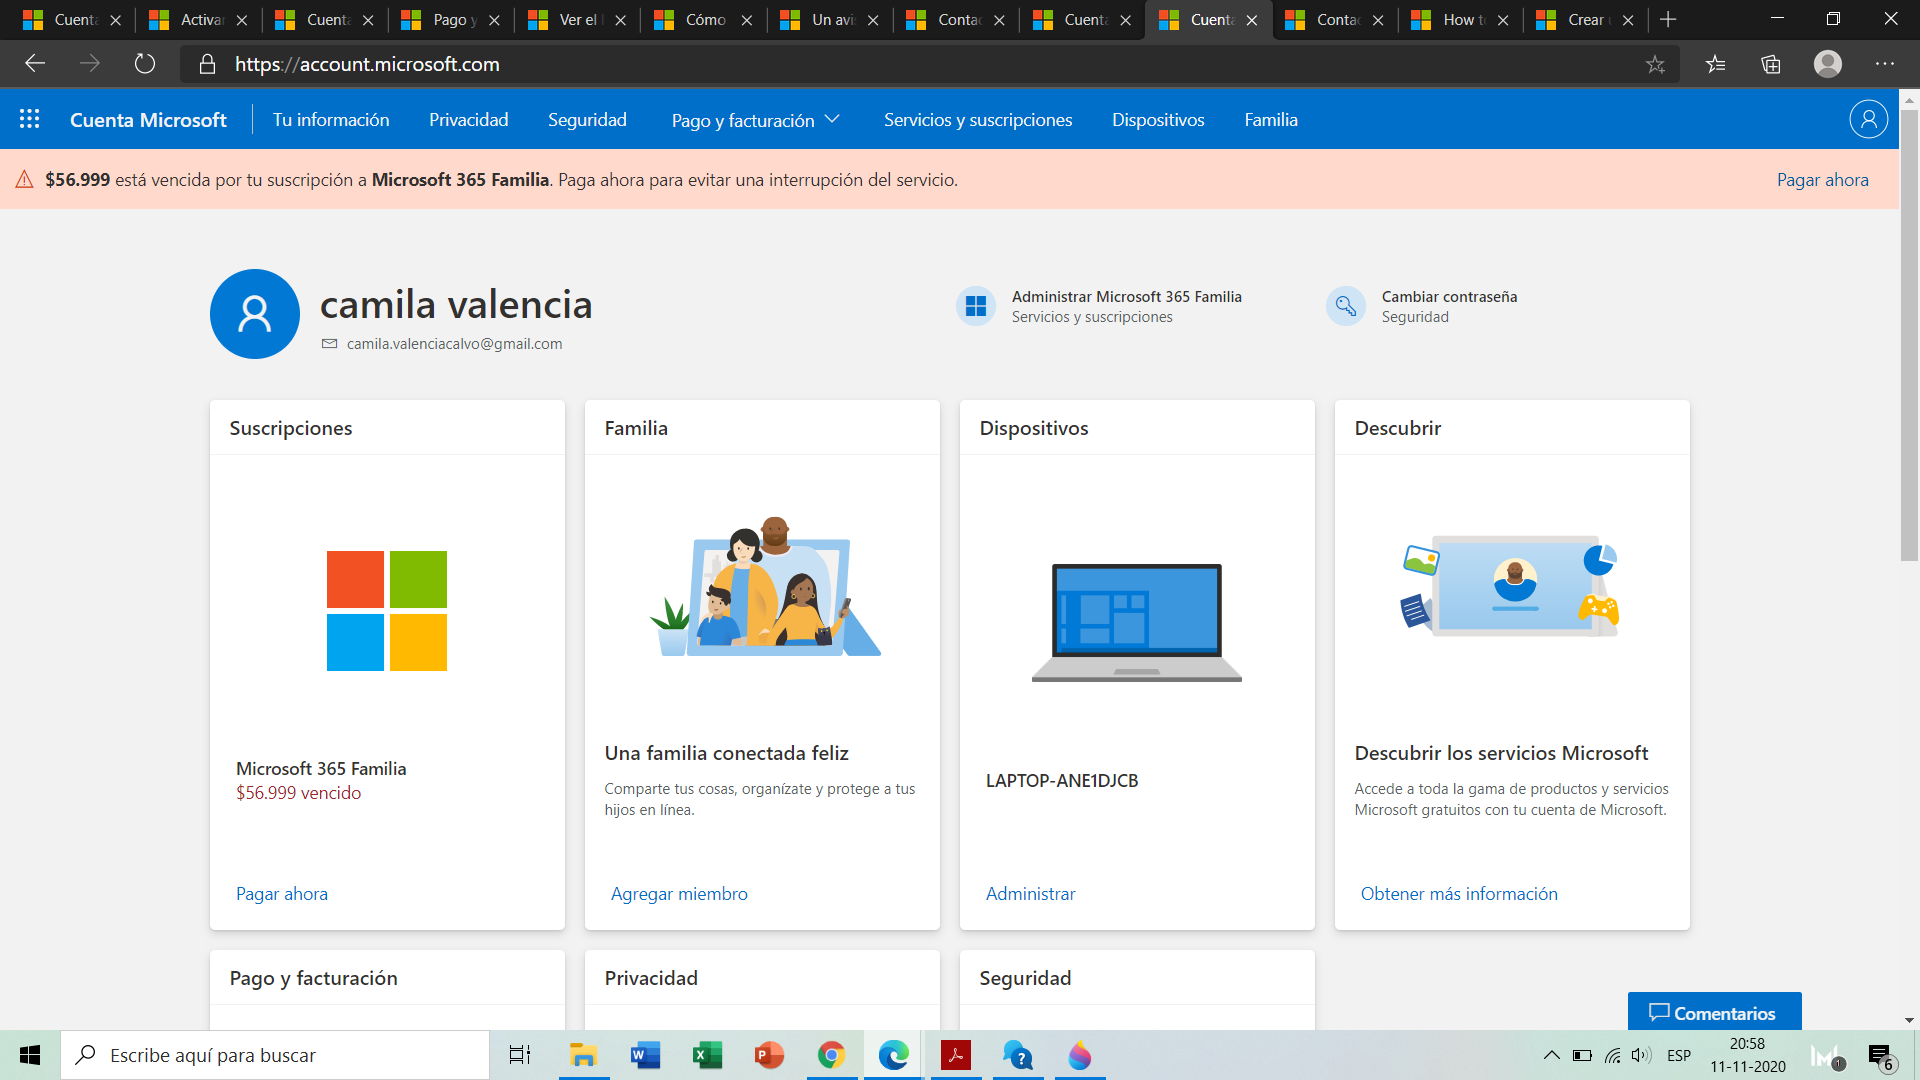1920x1080 pixels.
Task: Click the Cambiar contraseña key icon
Action: point(1346,306)
